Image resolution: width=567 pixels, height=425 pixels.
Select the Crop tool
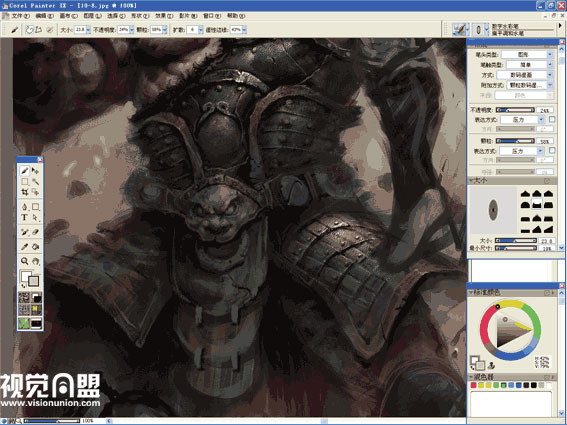24,192
